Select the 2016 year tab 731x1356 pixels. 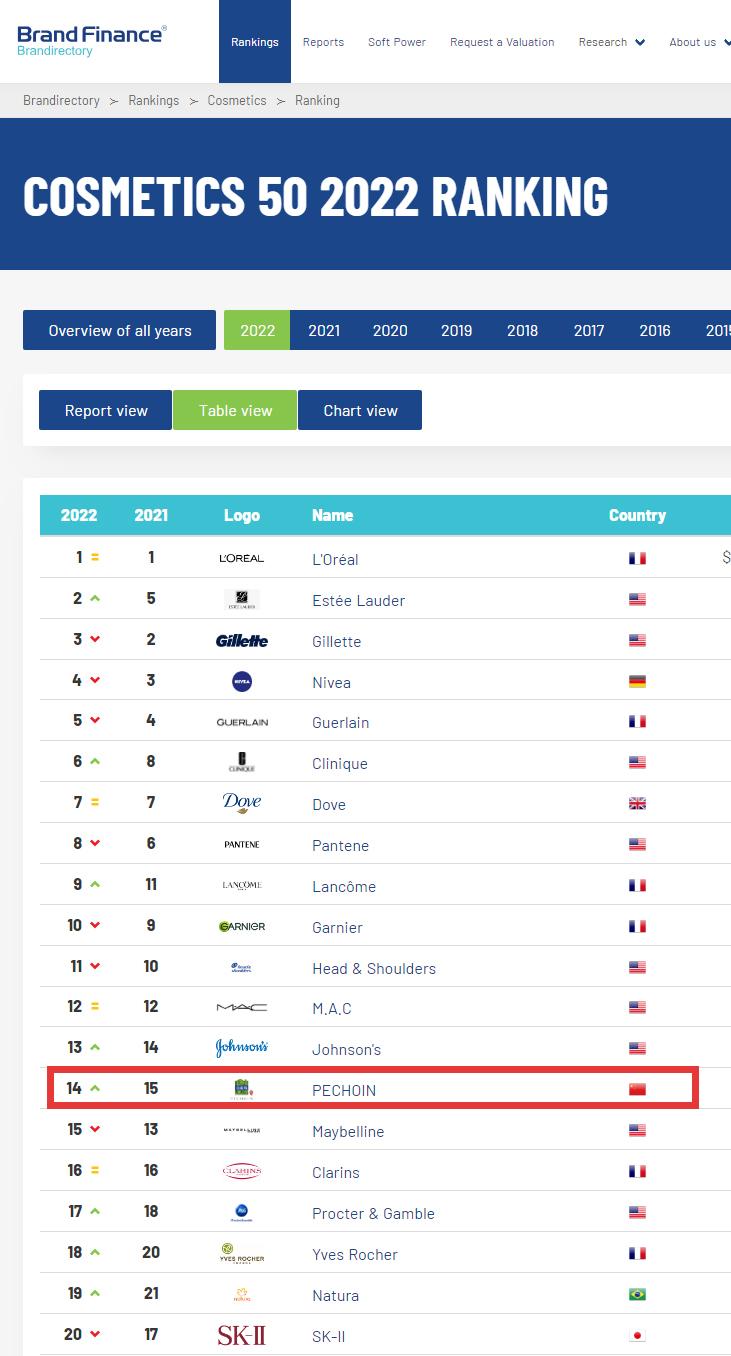[x=655, y=330]
